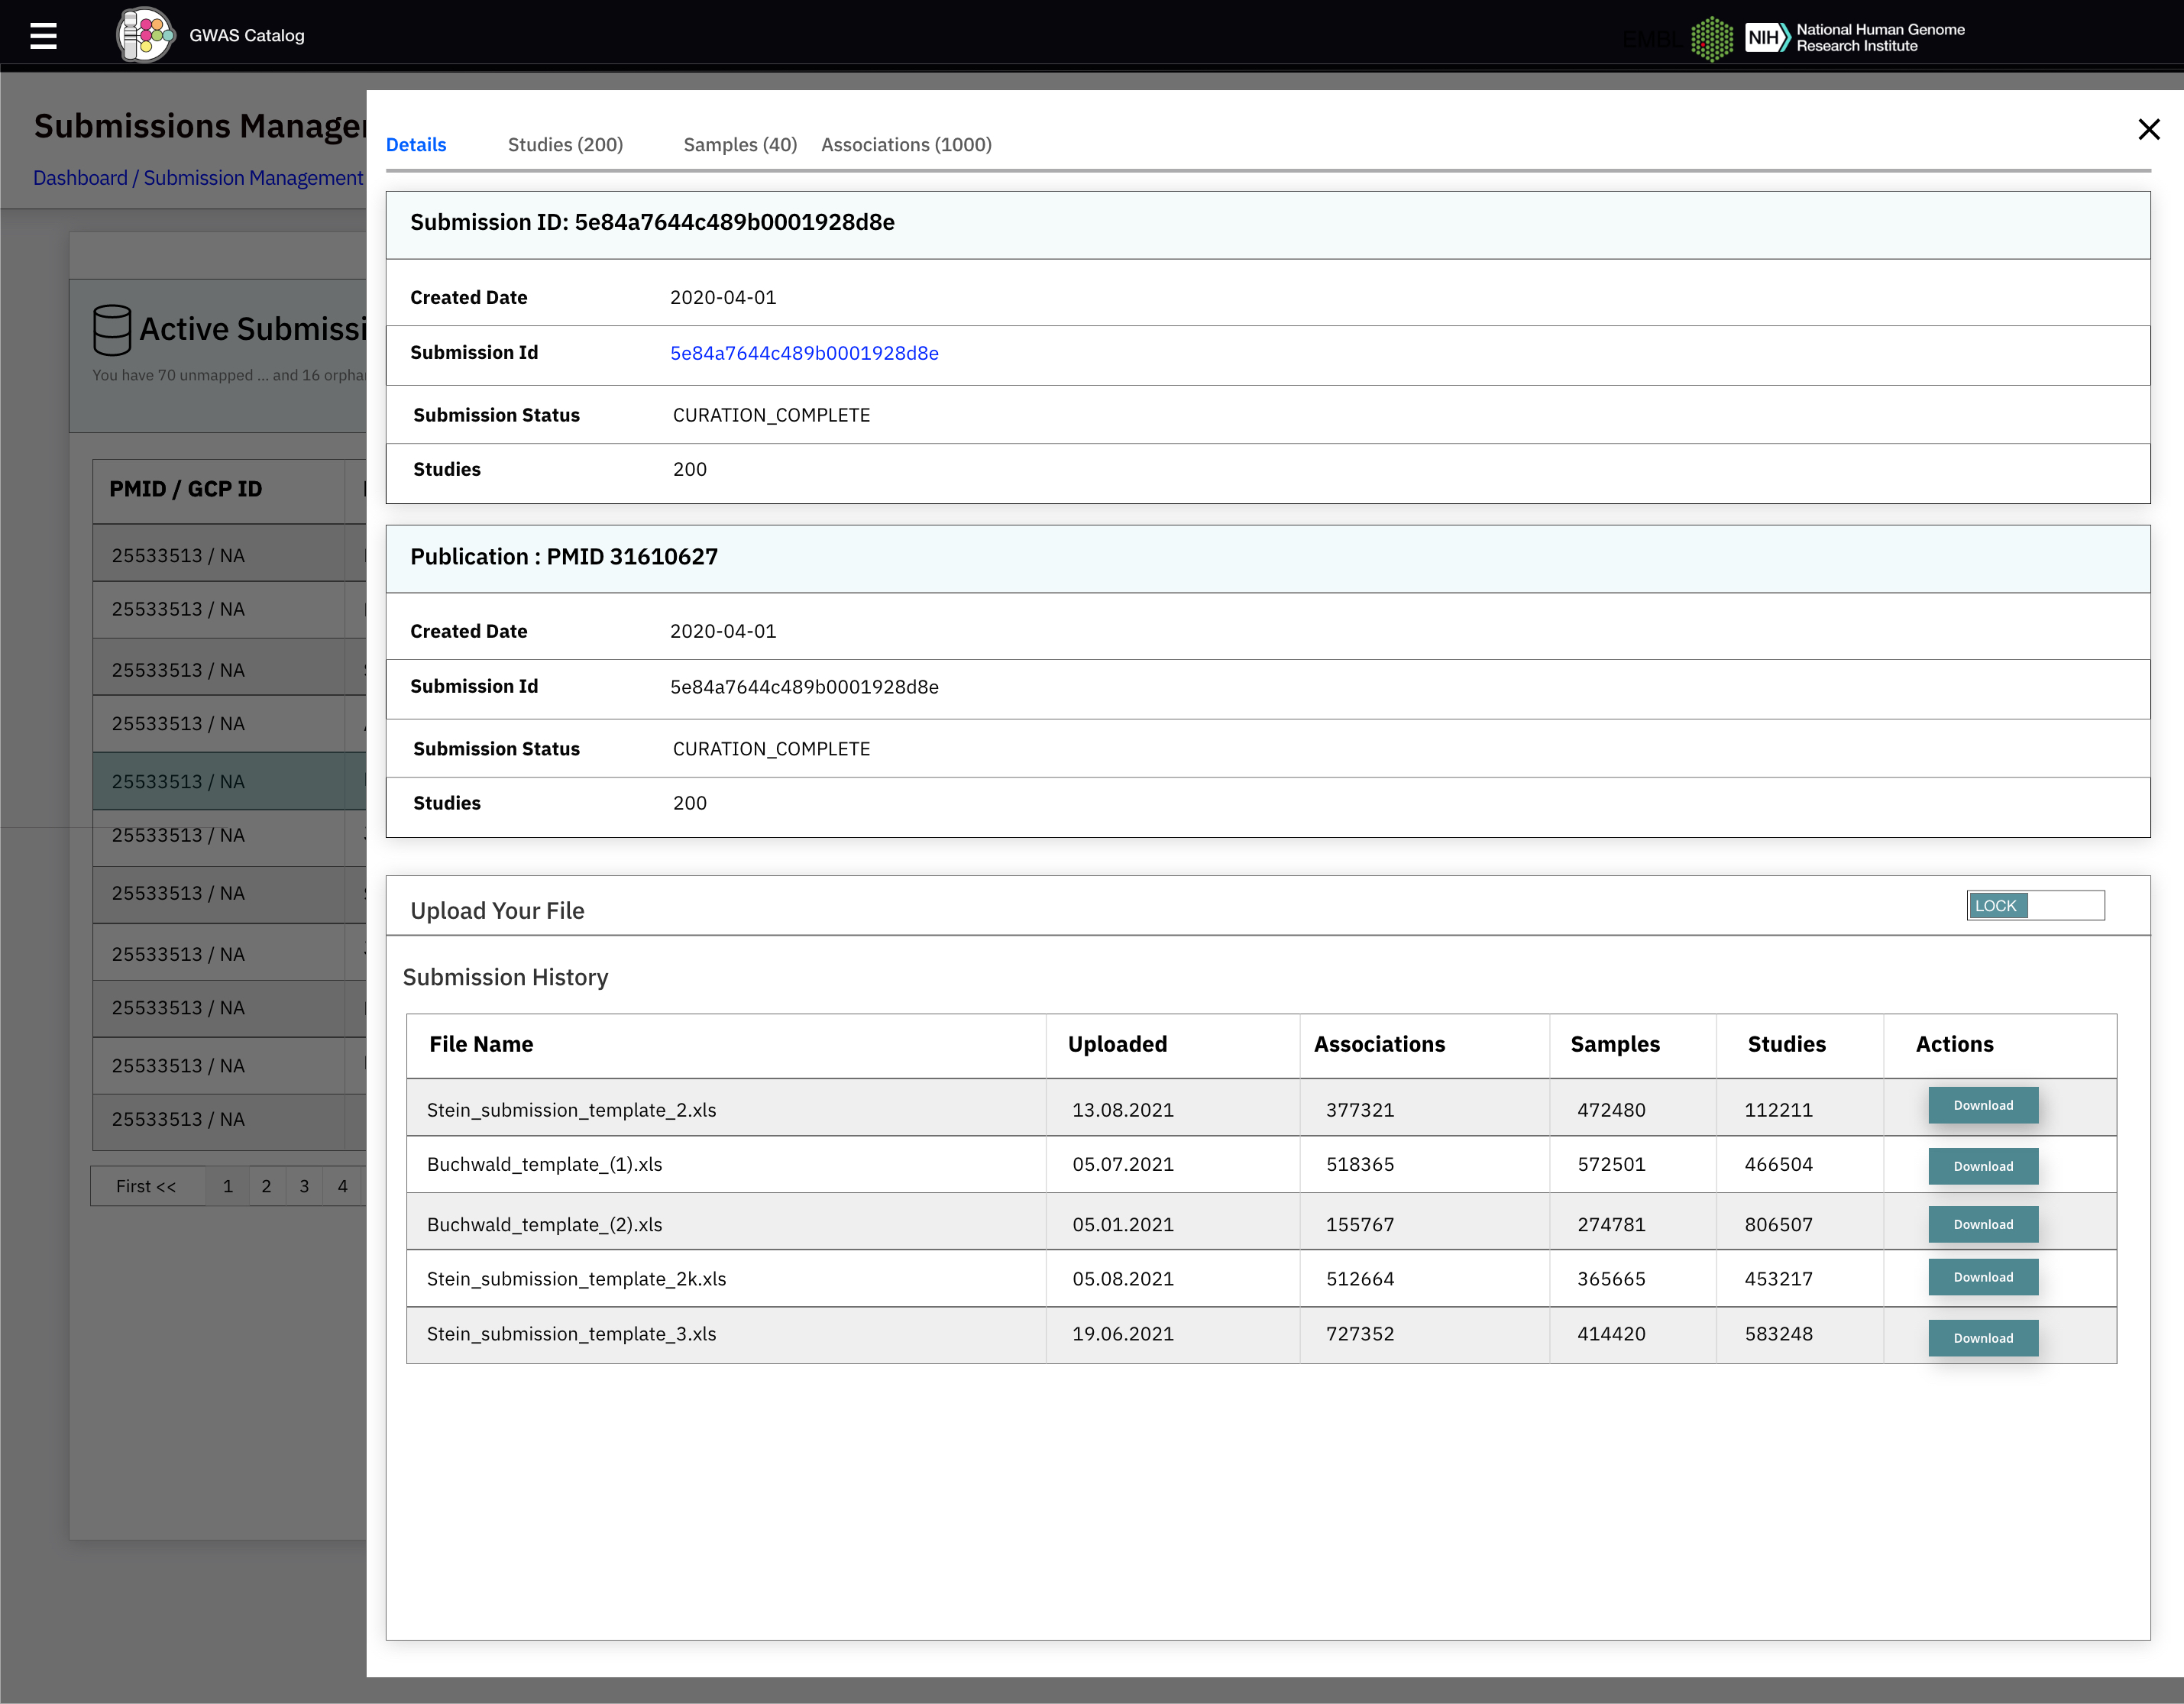Click Associations column header in history table
2184x1704 pixels.
click(1379, 1044)
